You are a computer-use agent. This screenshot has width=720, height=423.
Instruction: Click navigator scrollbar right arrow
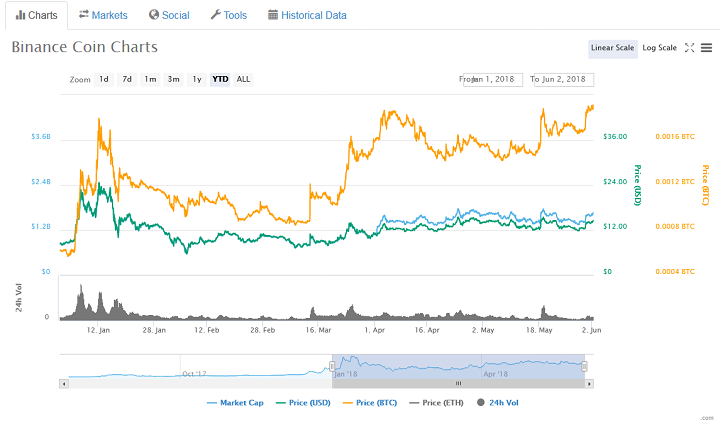(x=589, y=382)
